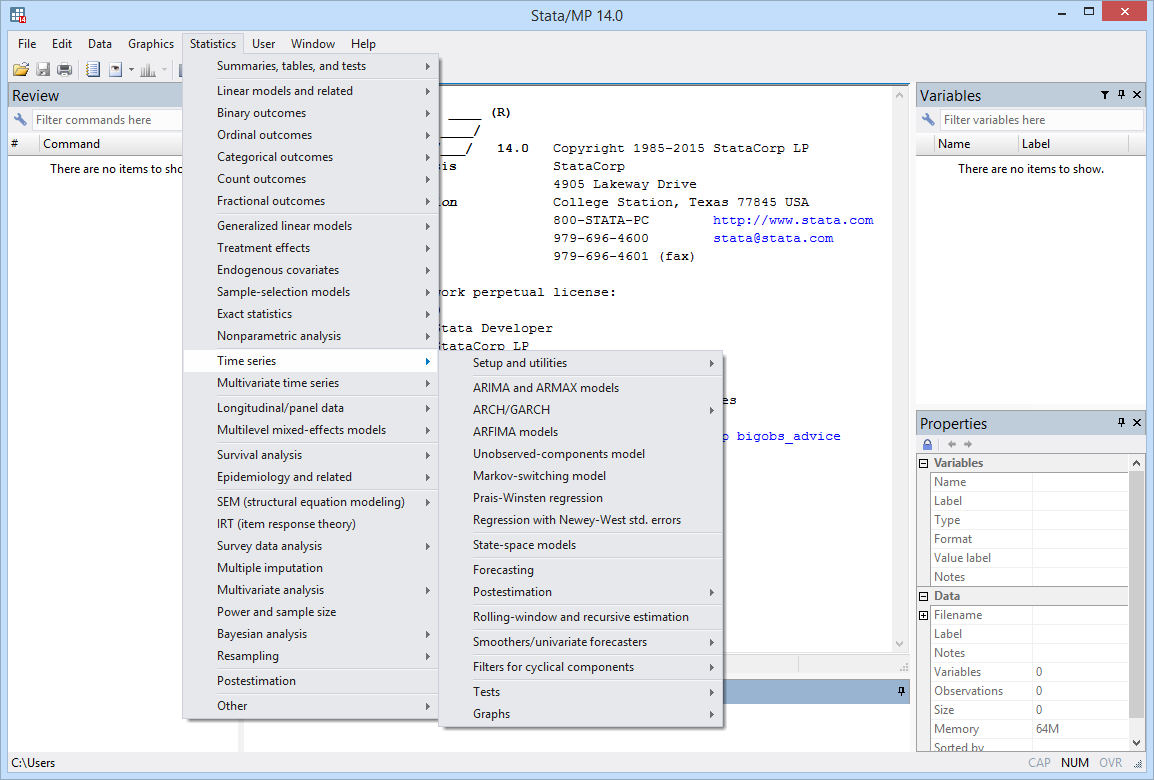
Task: Open the ARIMA and ARMAX models entry
Action: click(546, 388)
